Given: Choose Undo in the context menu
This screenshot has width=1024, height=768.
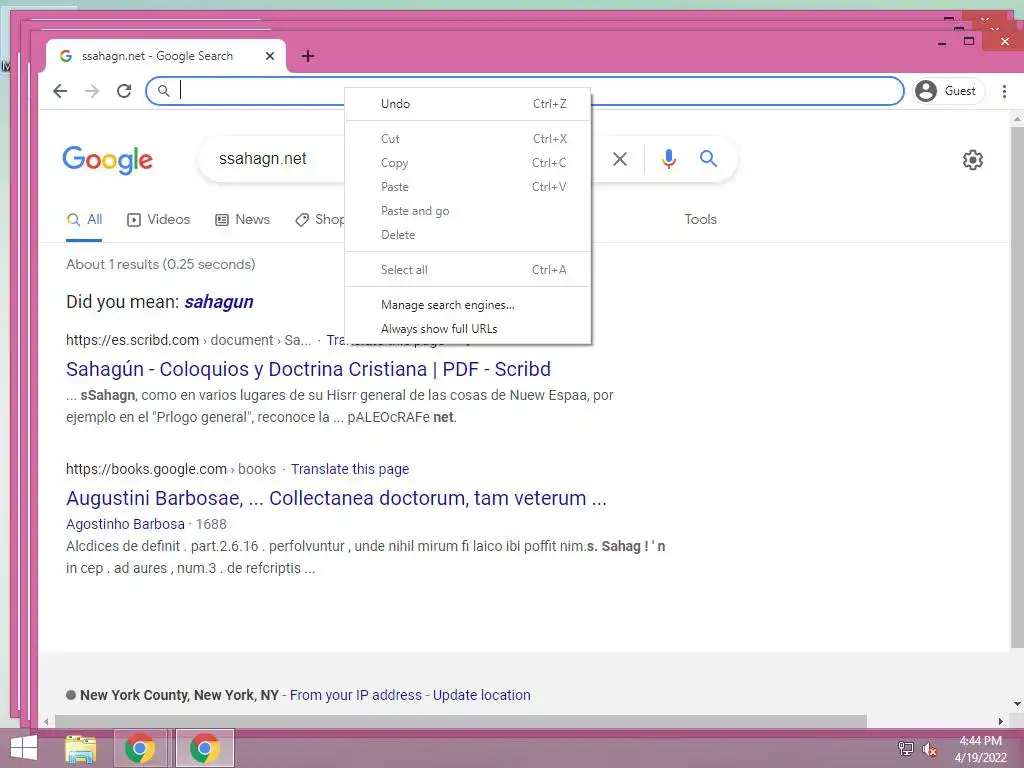Looking at the screenshot, I should click(x=468, y=104).
